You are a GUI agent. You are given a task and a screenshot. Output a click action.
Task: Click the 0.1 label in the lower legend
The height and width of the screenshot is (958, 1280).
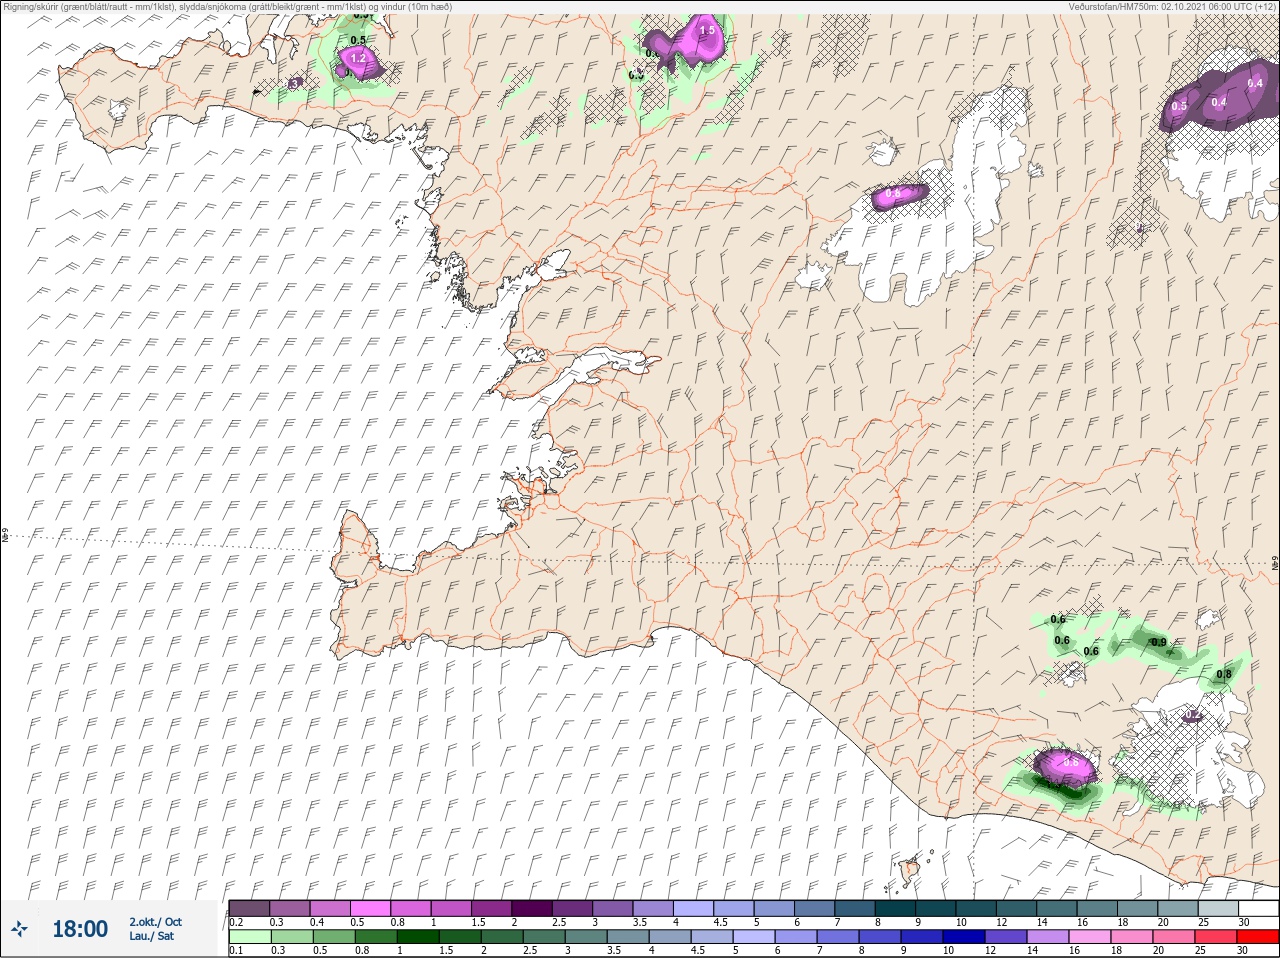click(x=236, y=950)
